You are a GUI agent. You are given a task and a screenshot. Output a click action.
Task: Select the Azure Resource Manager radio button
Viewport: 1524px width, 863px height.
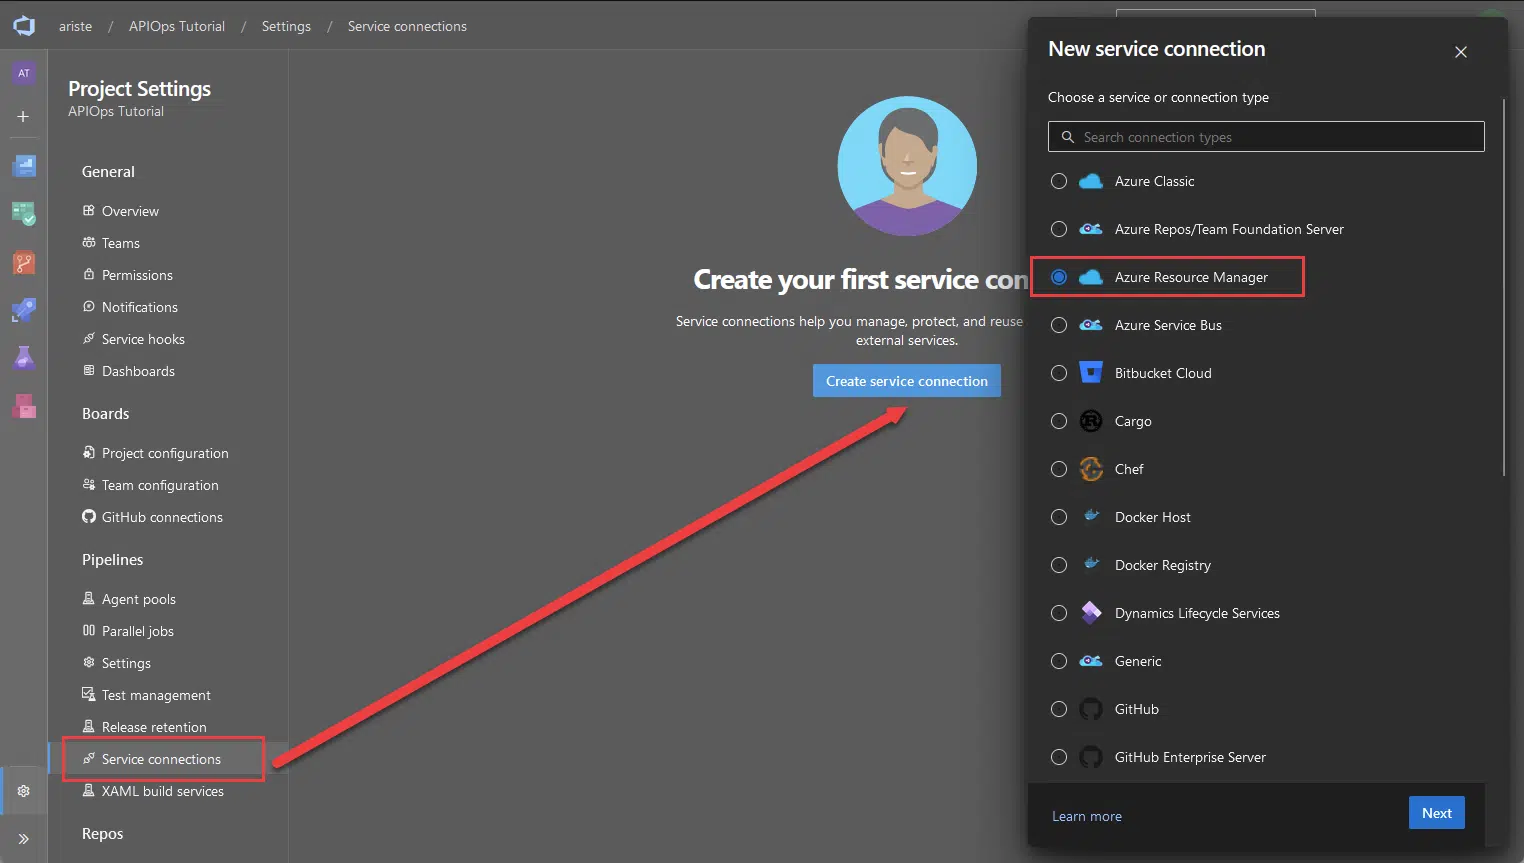coord(1059,277)
